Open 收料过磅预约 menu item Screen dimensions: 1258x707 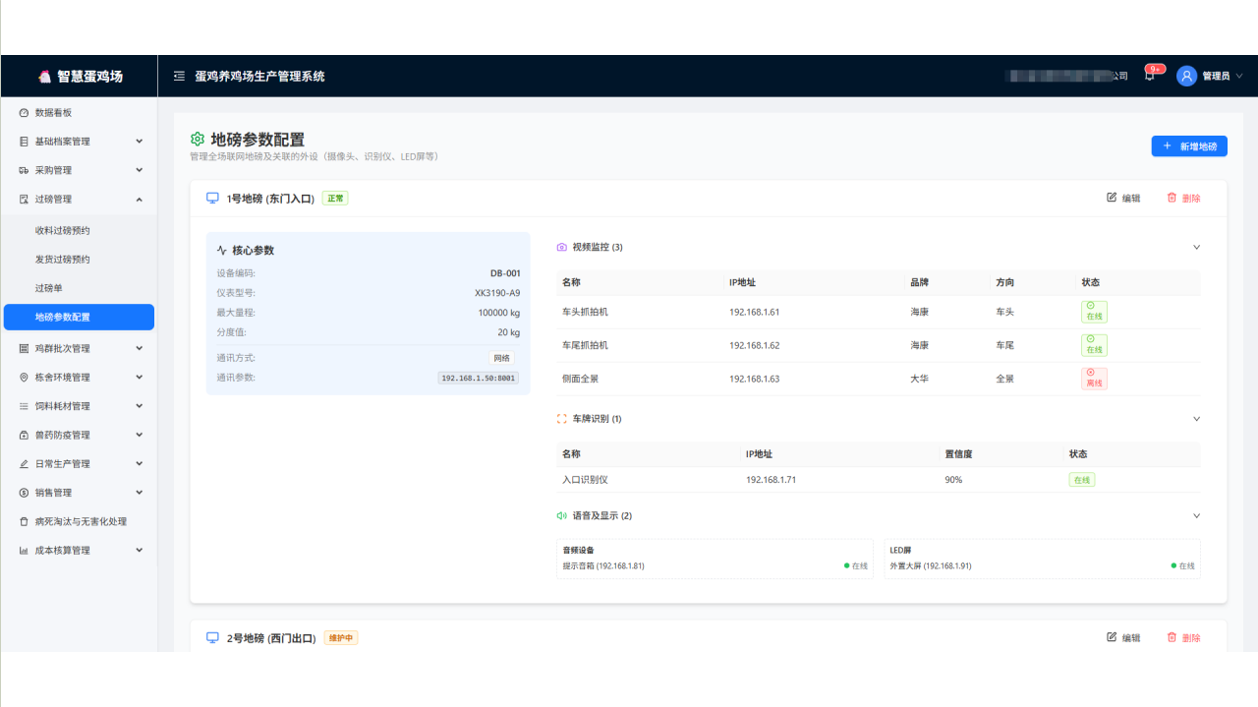coord(79,231)
